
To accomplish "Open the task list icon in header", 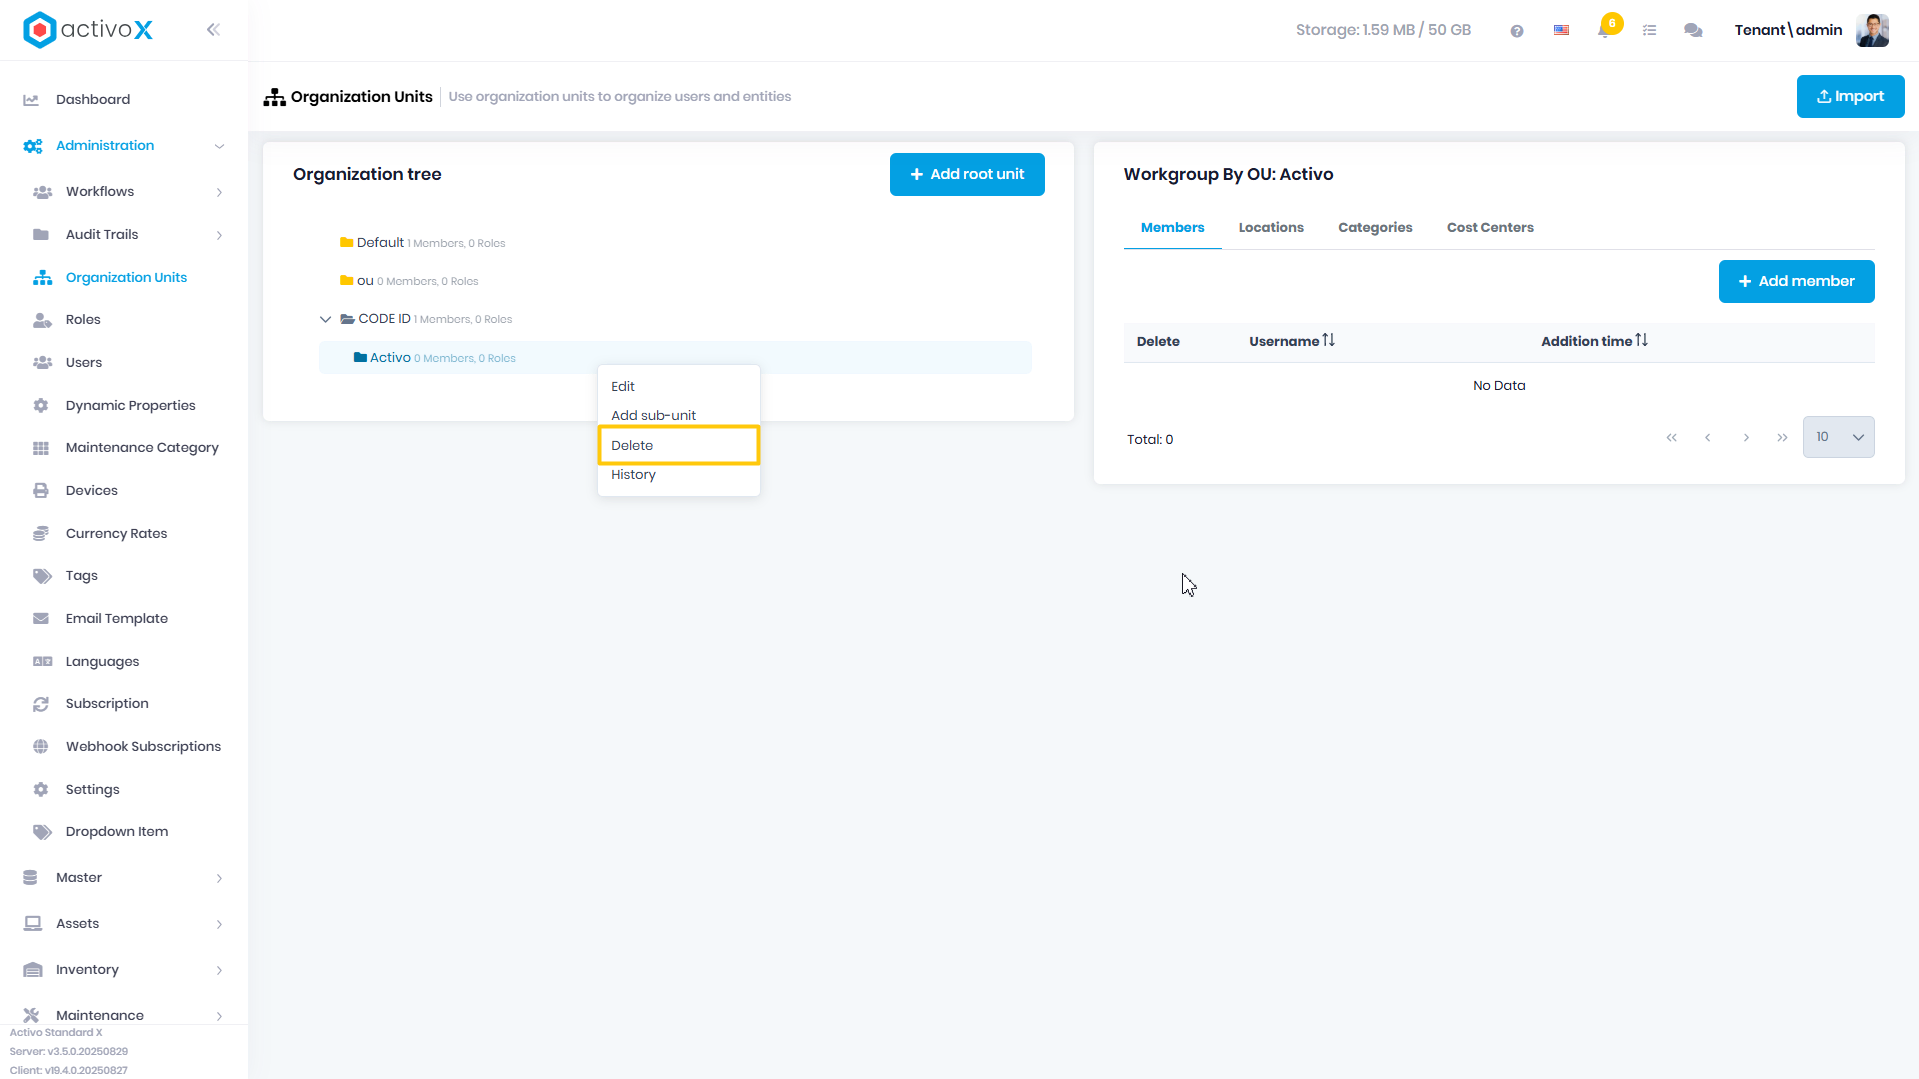I will point(1650,31).
